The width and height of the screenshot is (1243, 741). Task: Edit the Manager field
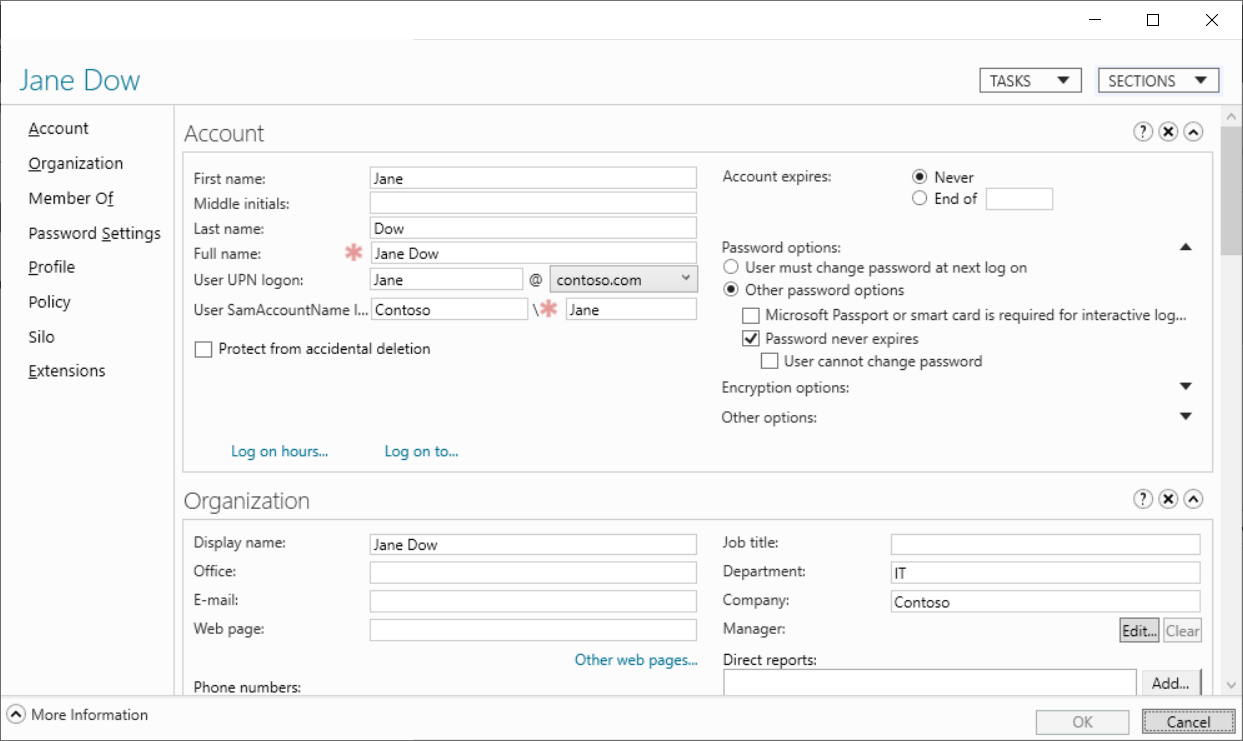pyautogui.click(x=1138, y=630)
